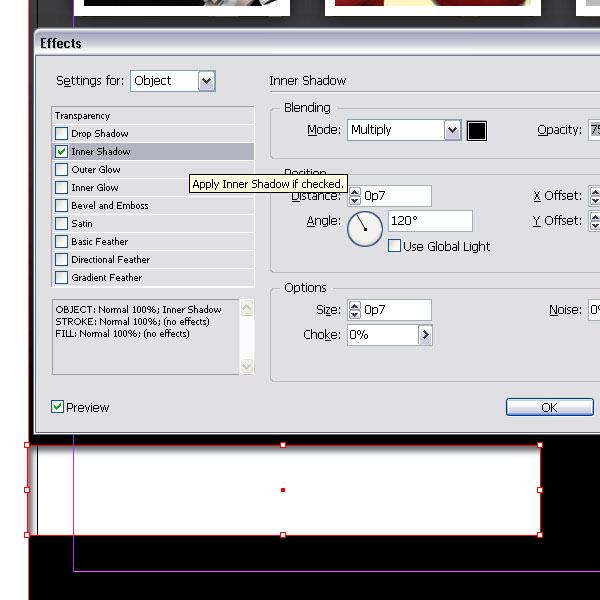
Task: Increase Size with stepper up arrow
Action: [x=355, y=306]
